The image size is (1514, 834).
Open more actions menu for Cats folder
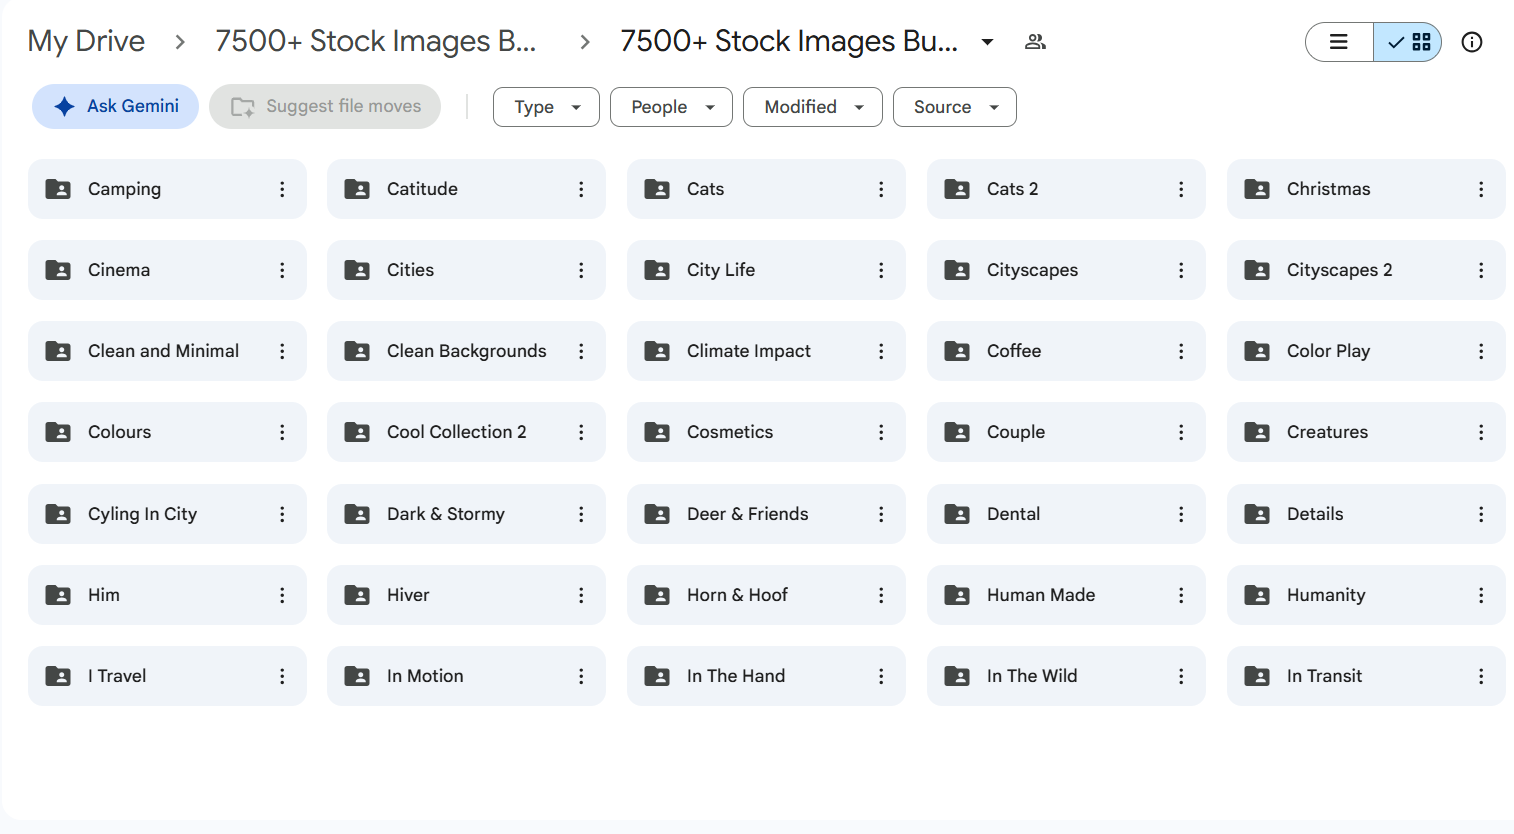[x=881, y=189]
